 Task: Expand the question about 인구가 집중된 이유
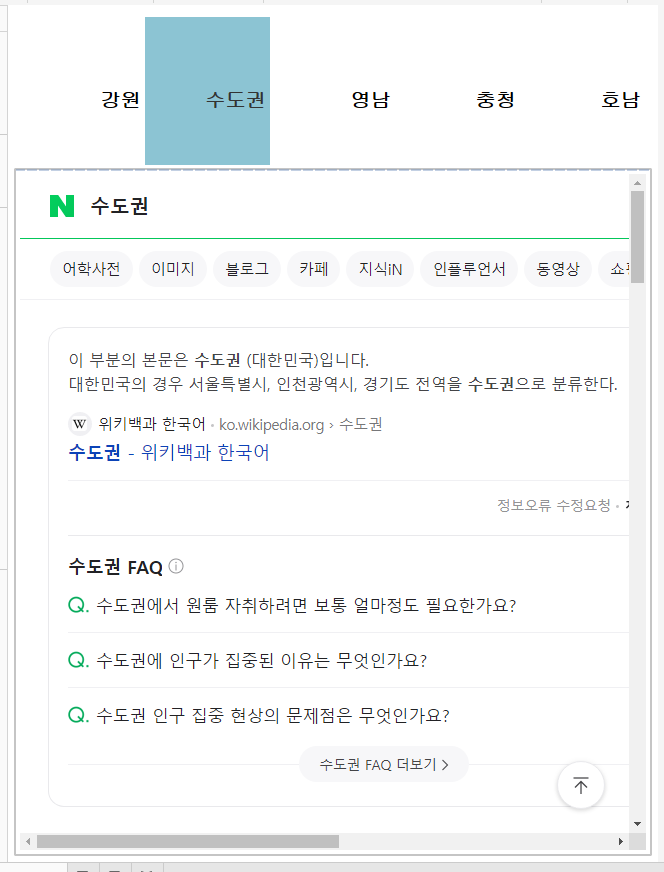pos(261,661)
